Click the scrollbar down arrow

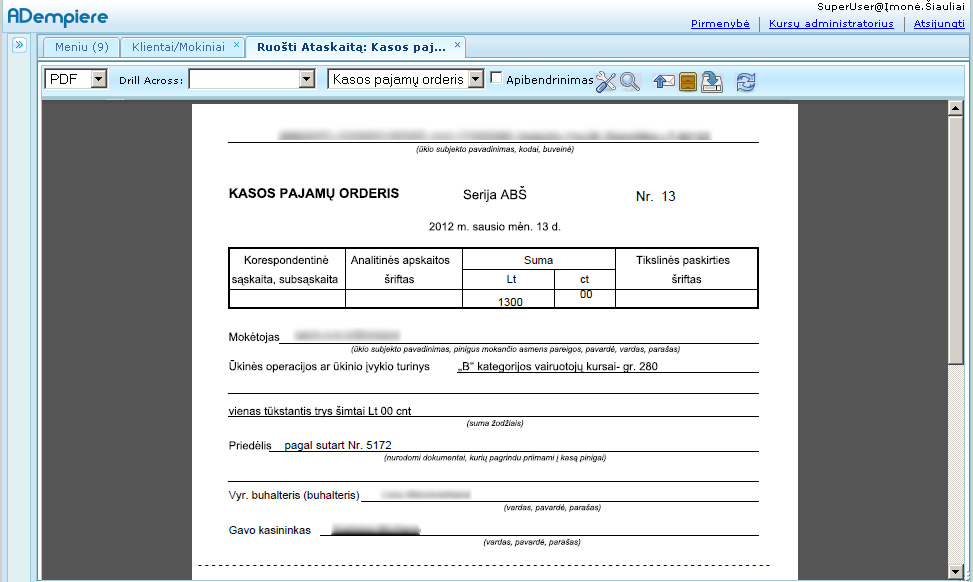(956, 571)
